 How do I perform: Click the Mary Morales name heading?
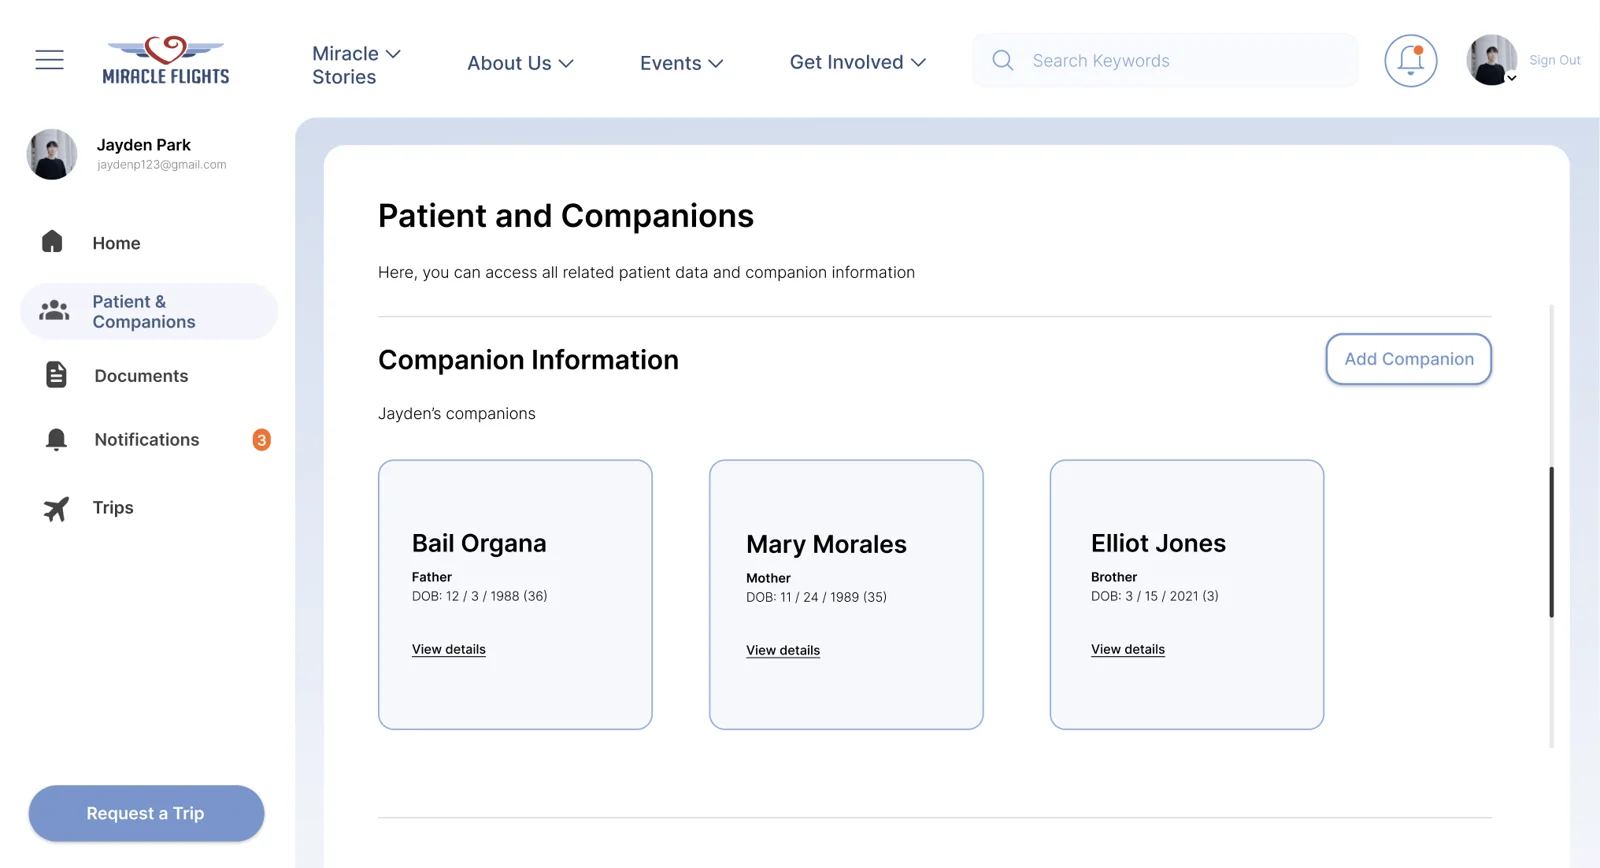tap(826, 544)
